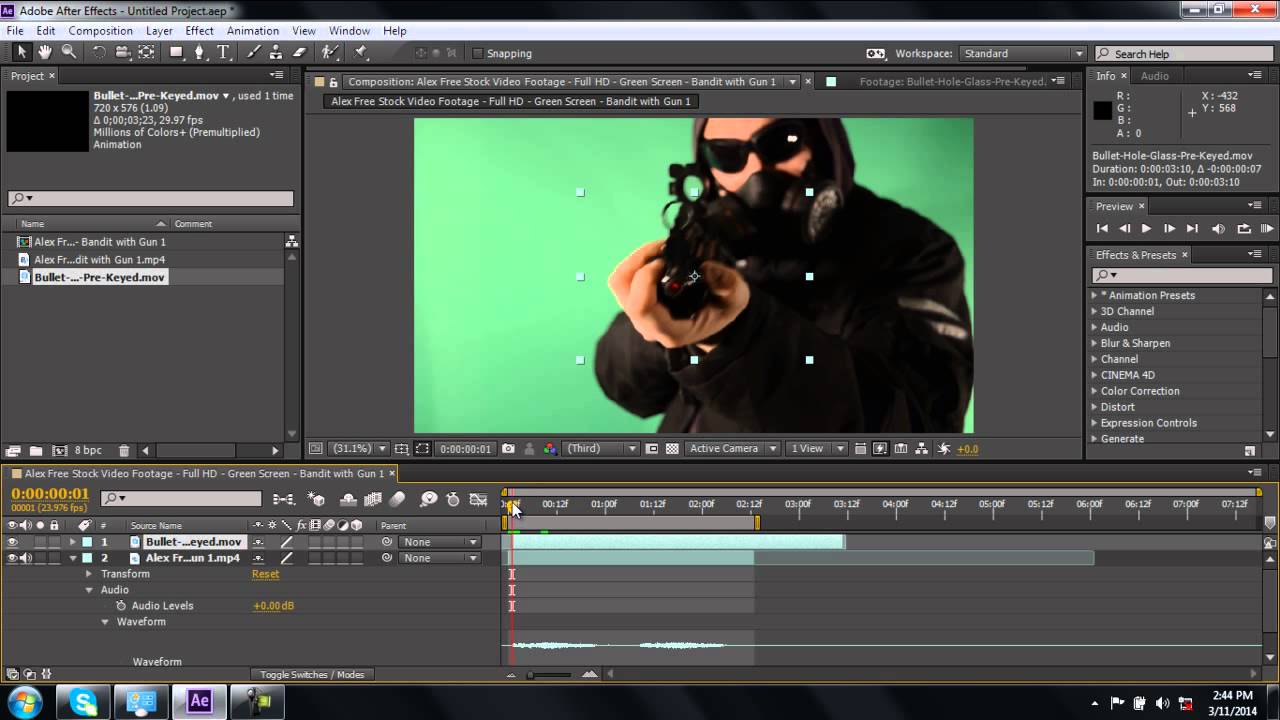Select the Roto Brush tool
Screen dimensions: 1280x720
[x=329, y=52]
